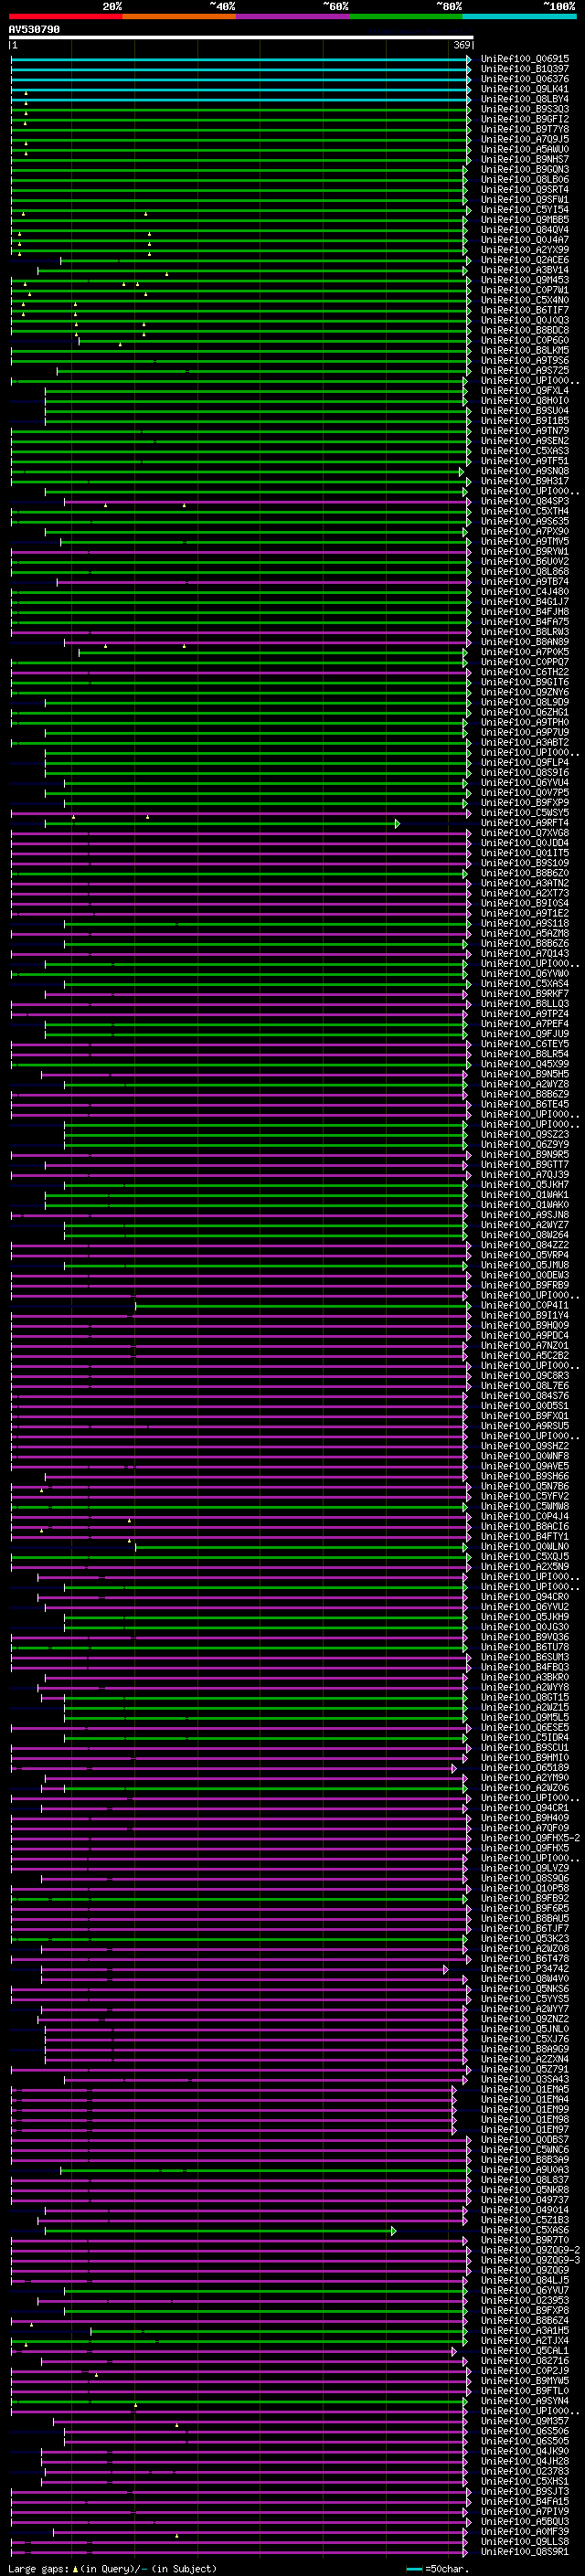Click UniRef100_A9S118 label

point(524,923)
